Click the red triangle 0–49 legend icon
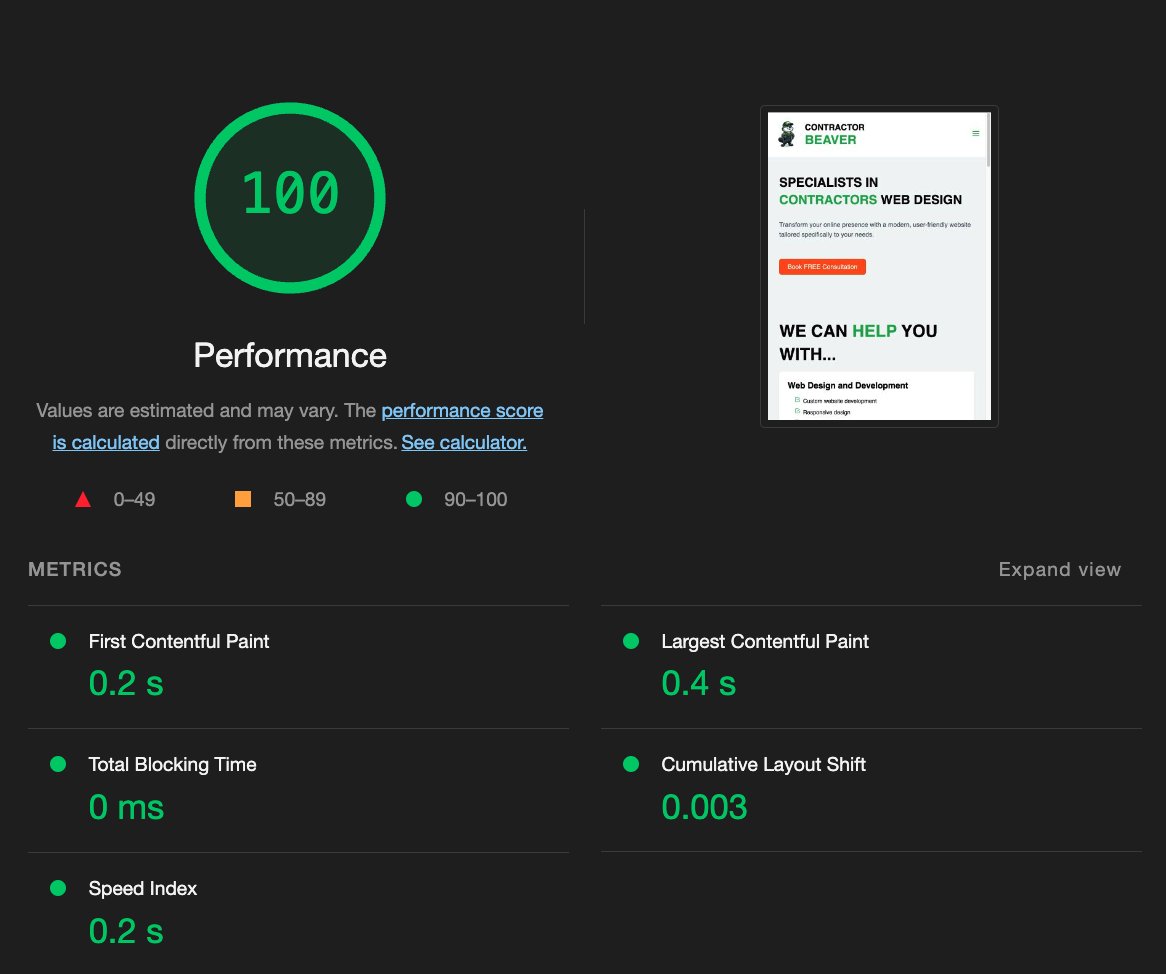This screenshot has width=1166, height=974. tap(83, 499)
